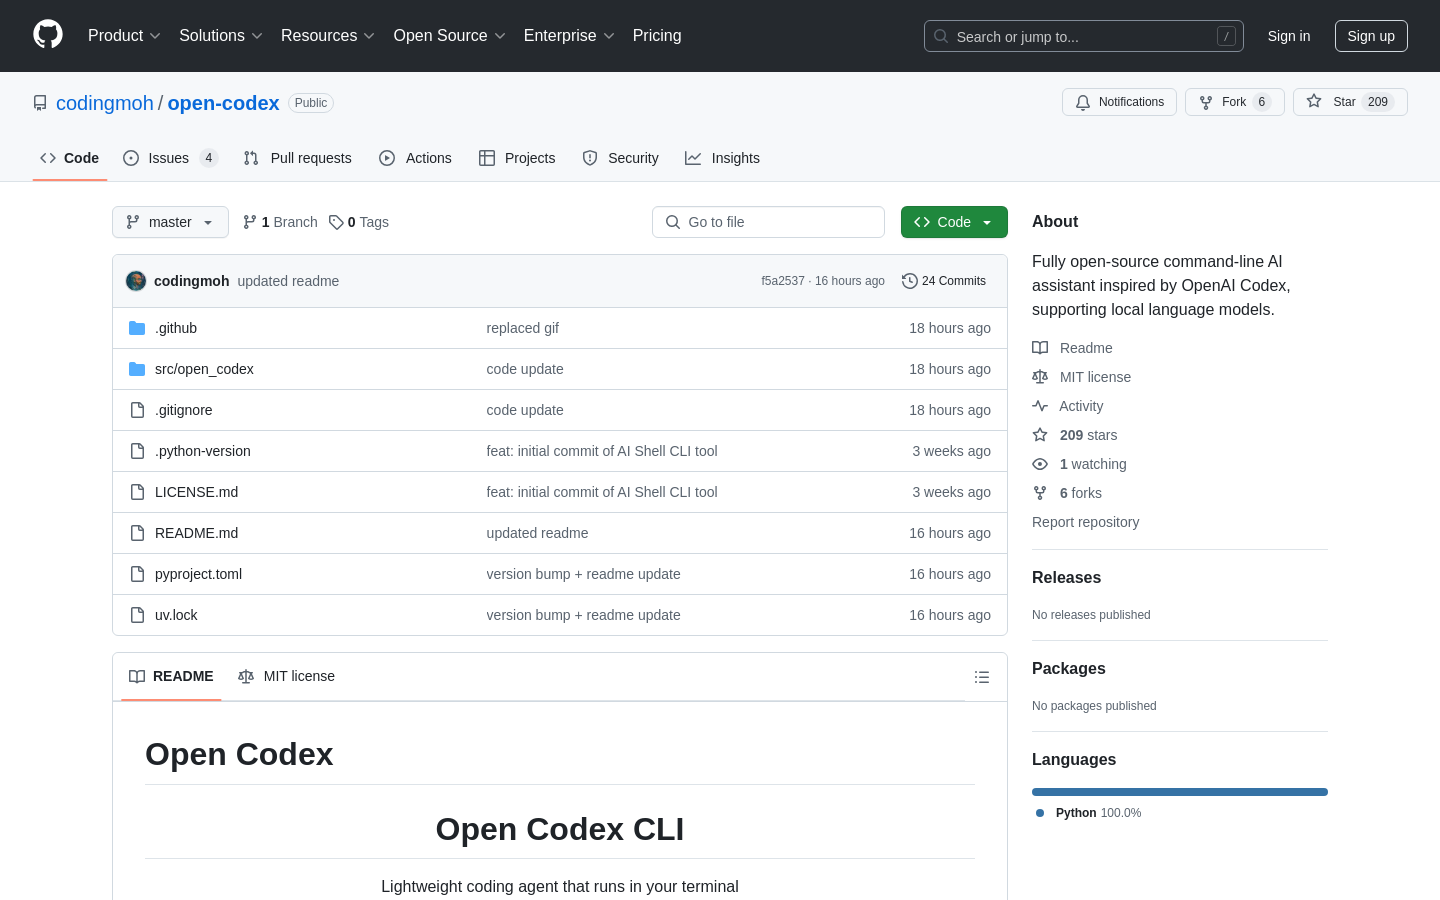Screen dimensions: 1440x900
Task: Click the fork icon beside 6 forks
Action: tap(1040, 493)
